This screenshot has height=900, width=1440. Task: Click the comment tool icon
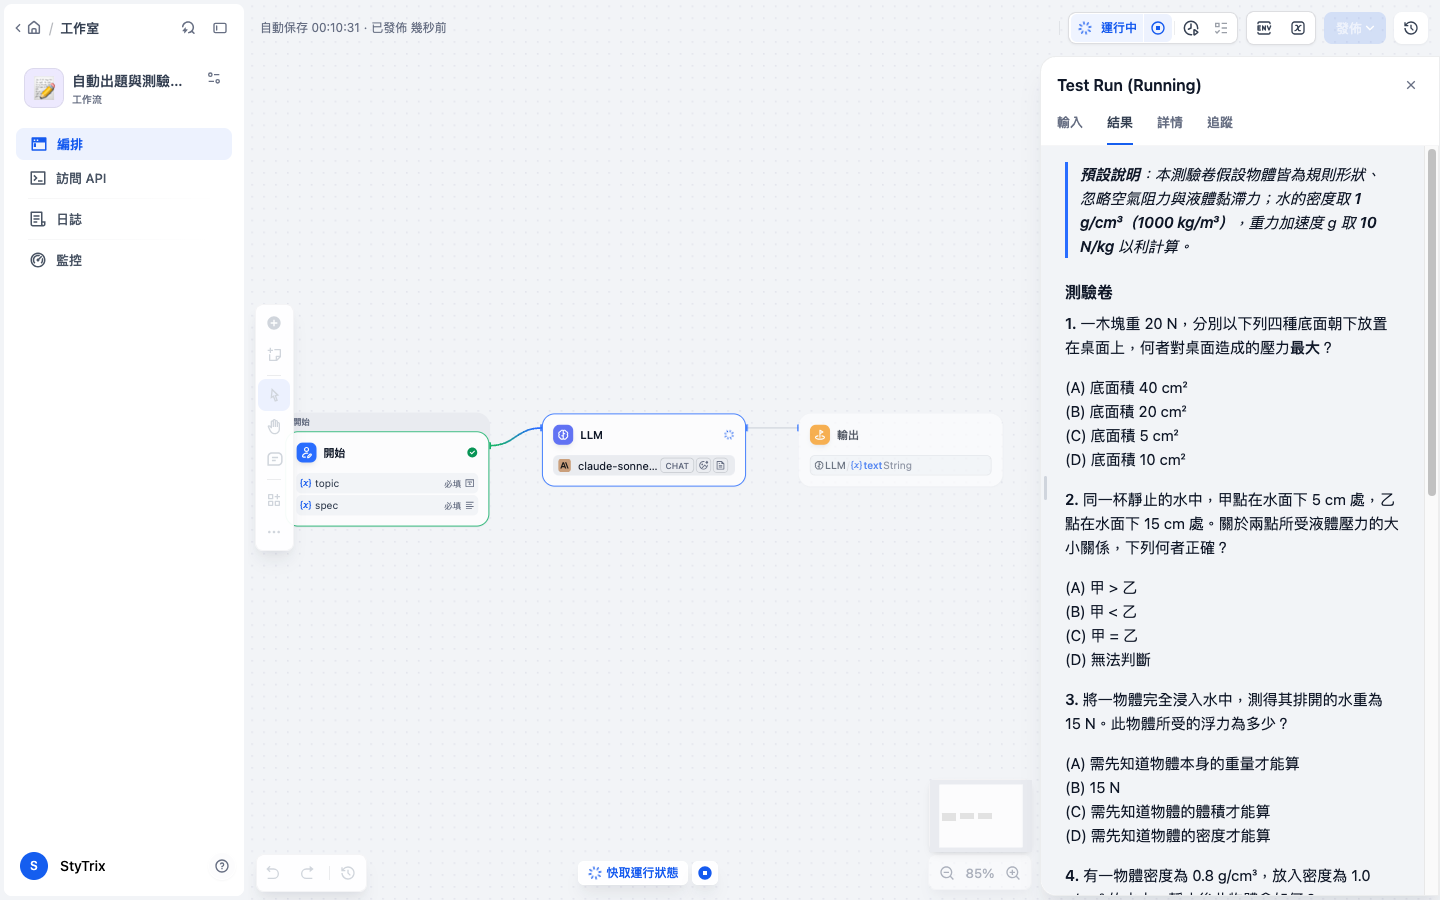pos(274,459)
